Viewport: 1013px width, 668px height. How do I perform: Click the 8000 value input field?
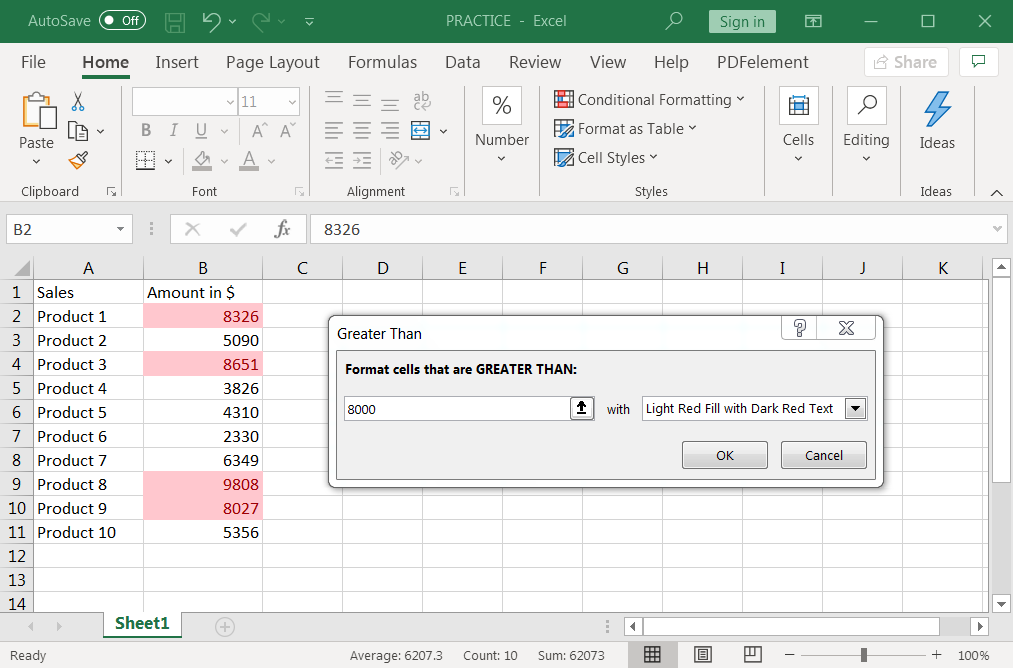pos(457,409)
